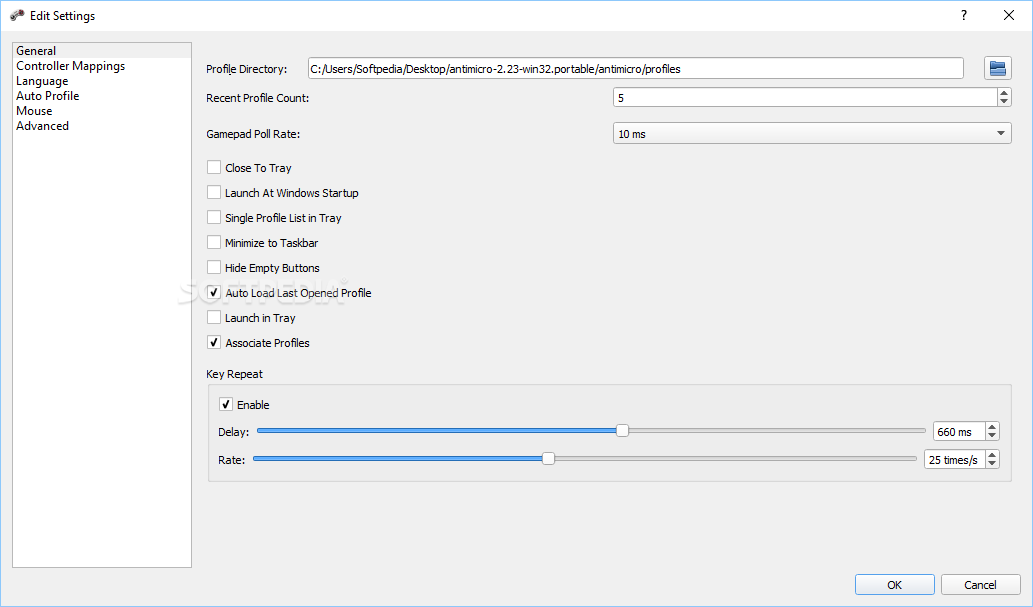Click the antimicro gamepad icon in title bar

tap(17, 16)
